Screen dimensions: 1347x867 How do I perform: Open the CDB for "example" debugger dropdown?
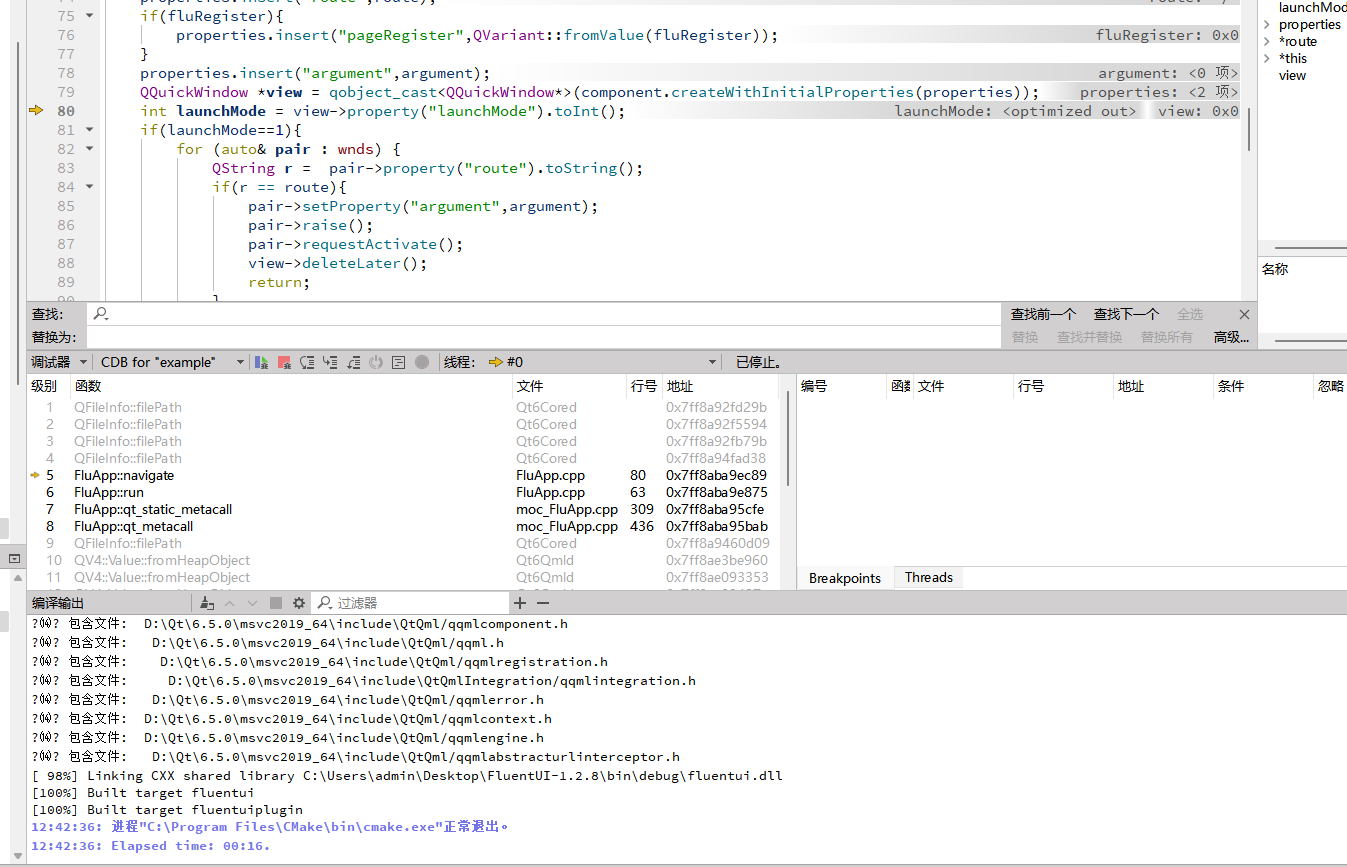(170, 362)
